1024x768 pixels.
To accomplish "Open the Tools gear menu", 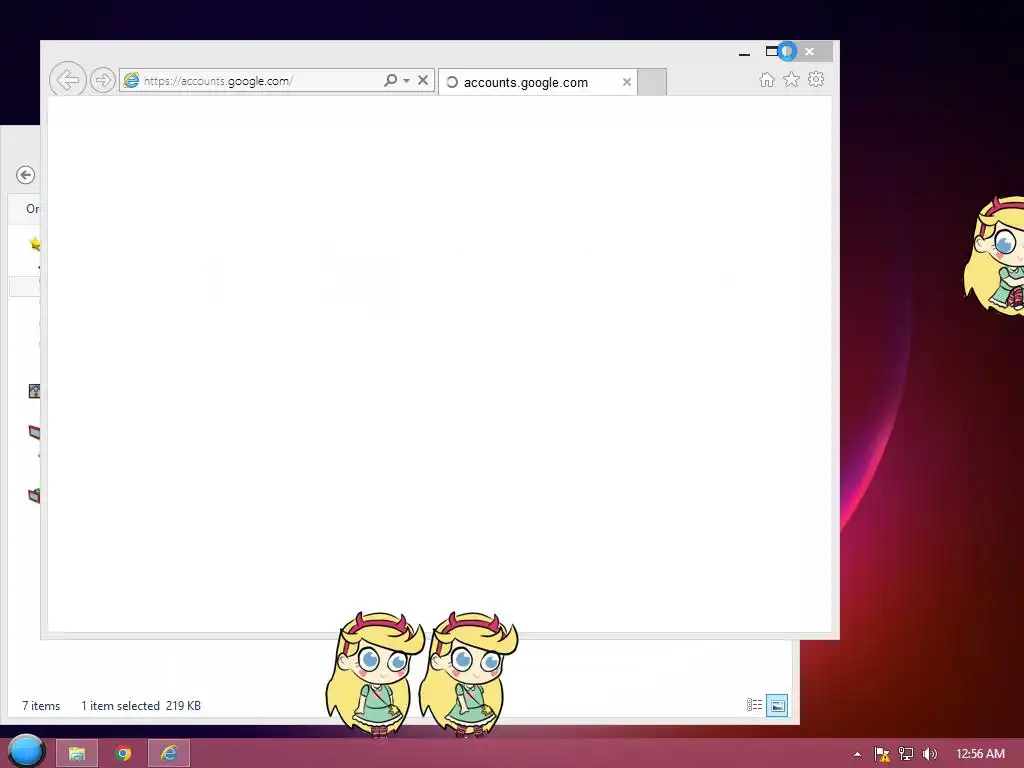I will pos(816,80).
